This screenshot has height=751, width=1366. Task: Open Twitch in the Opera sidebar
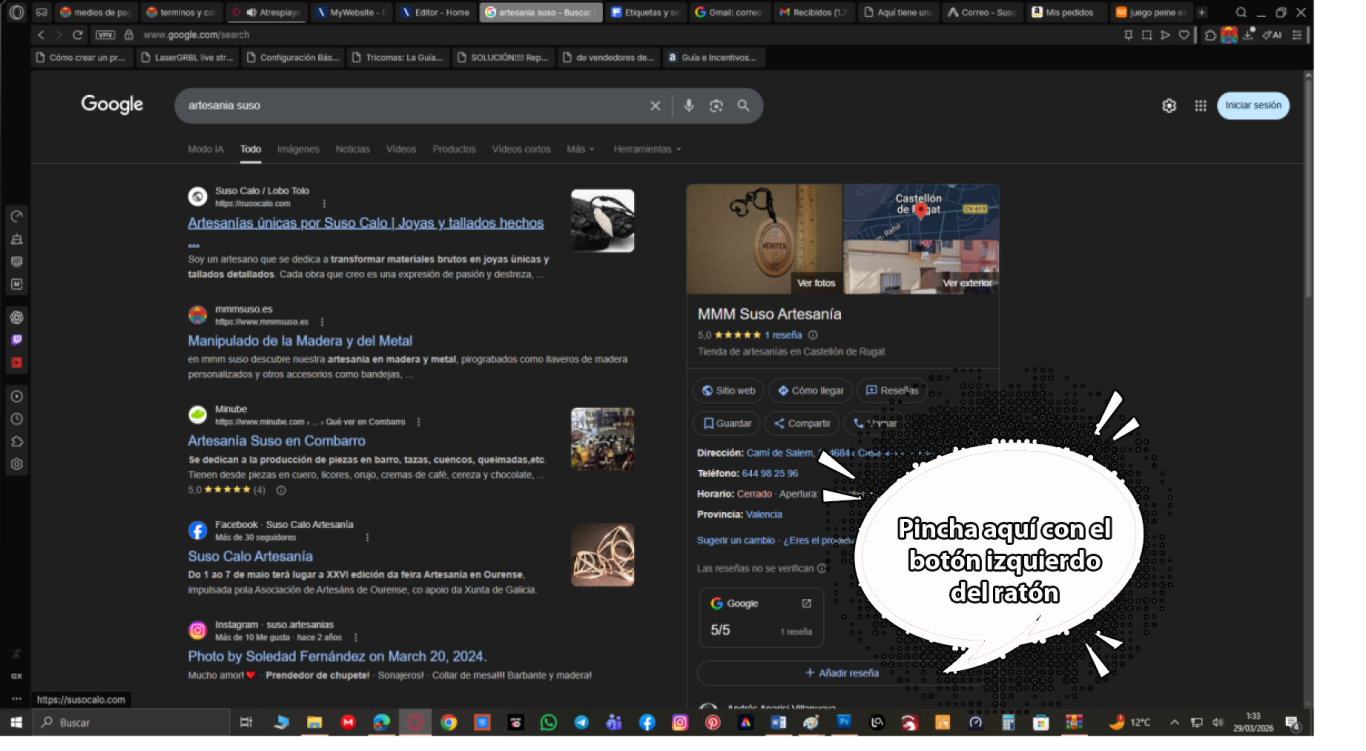pos(17,340)
